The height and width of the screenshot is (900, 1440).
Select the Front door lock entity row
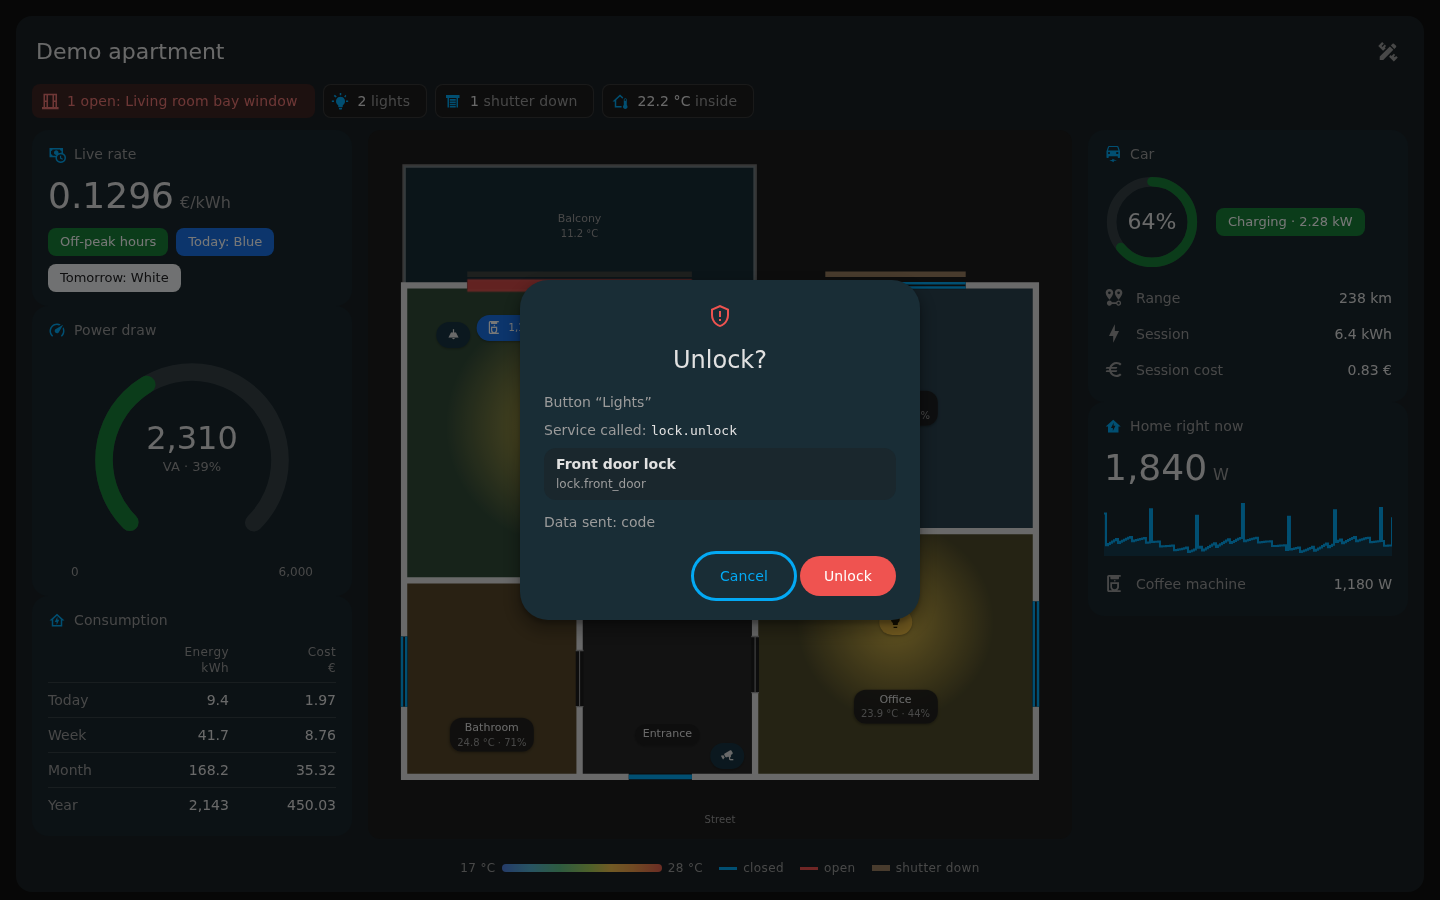point(720,473)
